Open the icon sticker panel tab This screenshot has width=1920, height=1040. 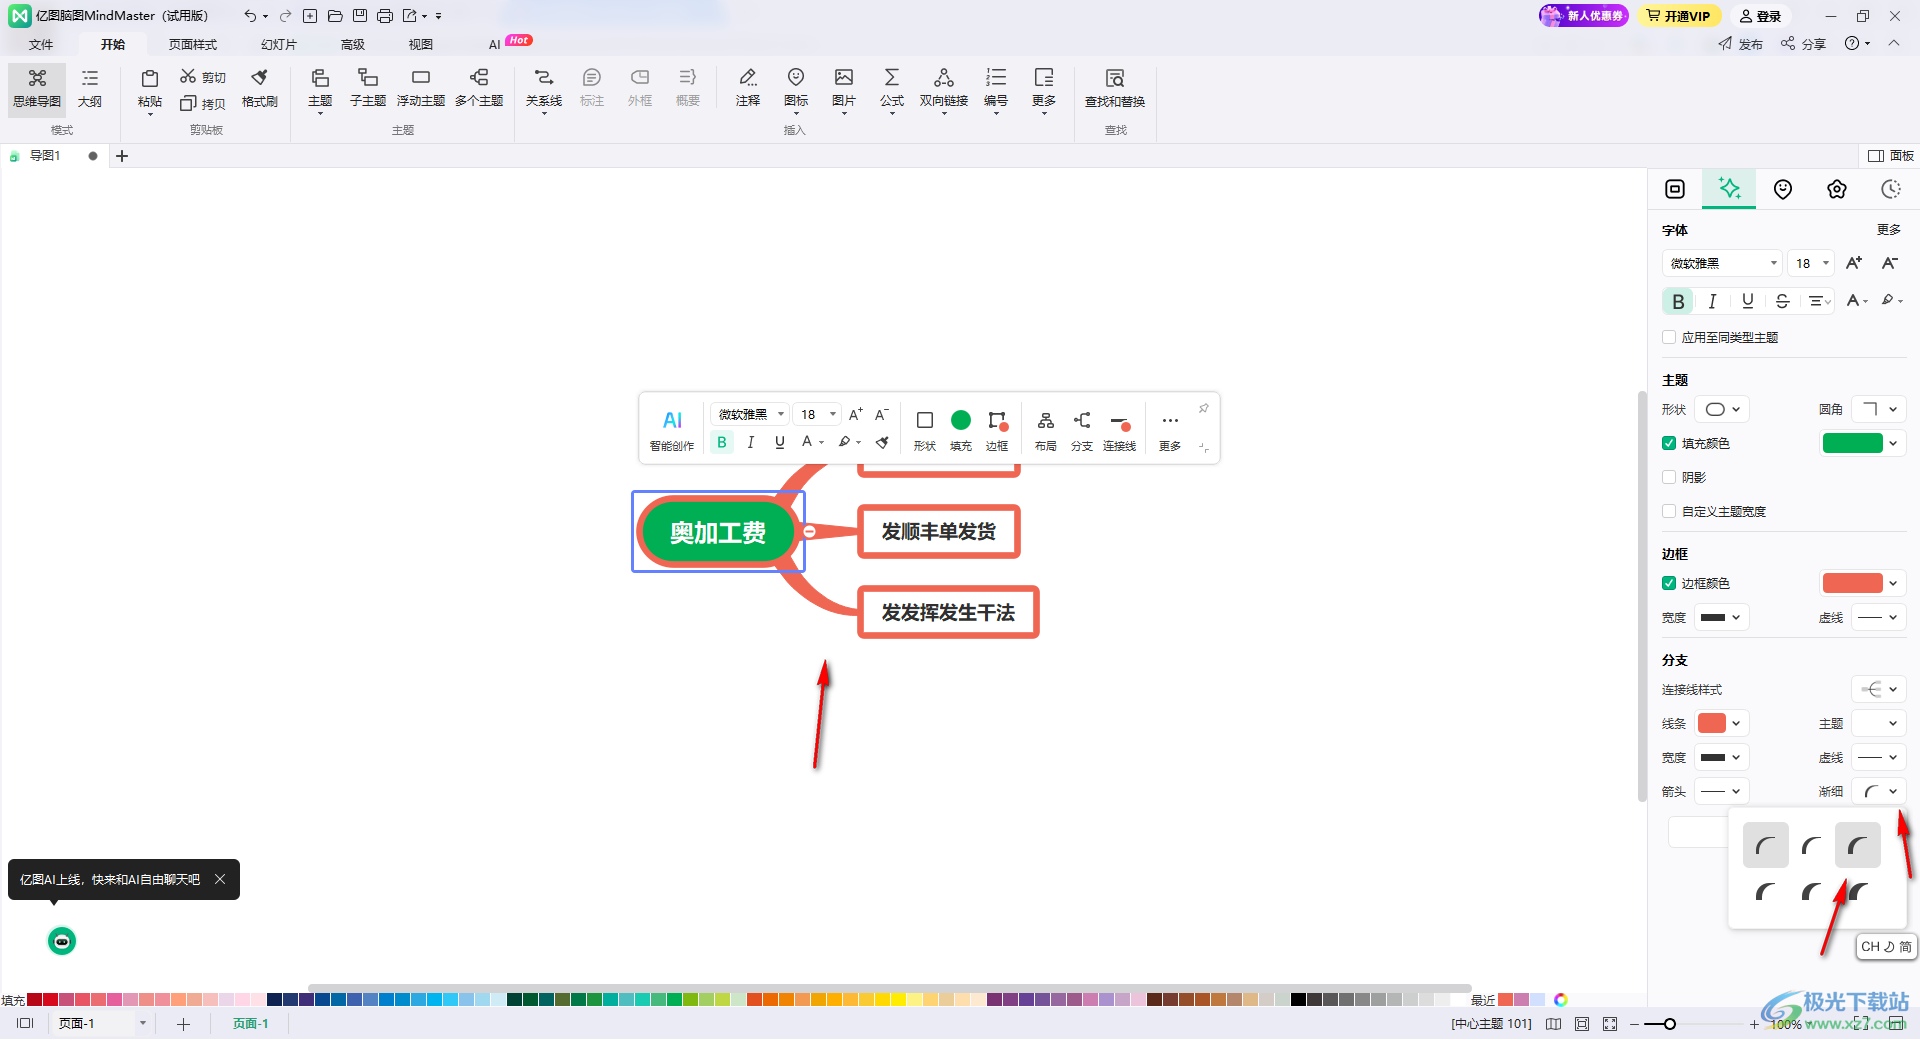coord(1783,189)
